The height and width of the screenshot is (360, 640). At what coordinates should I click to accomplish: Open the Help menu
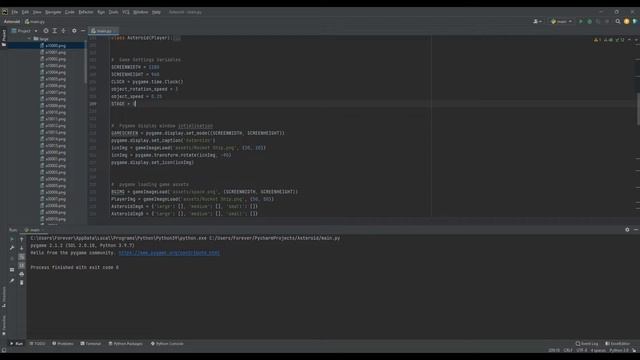click(x=156, y=12)
